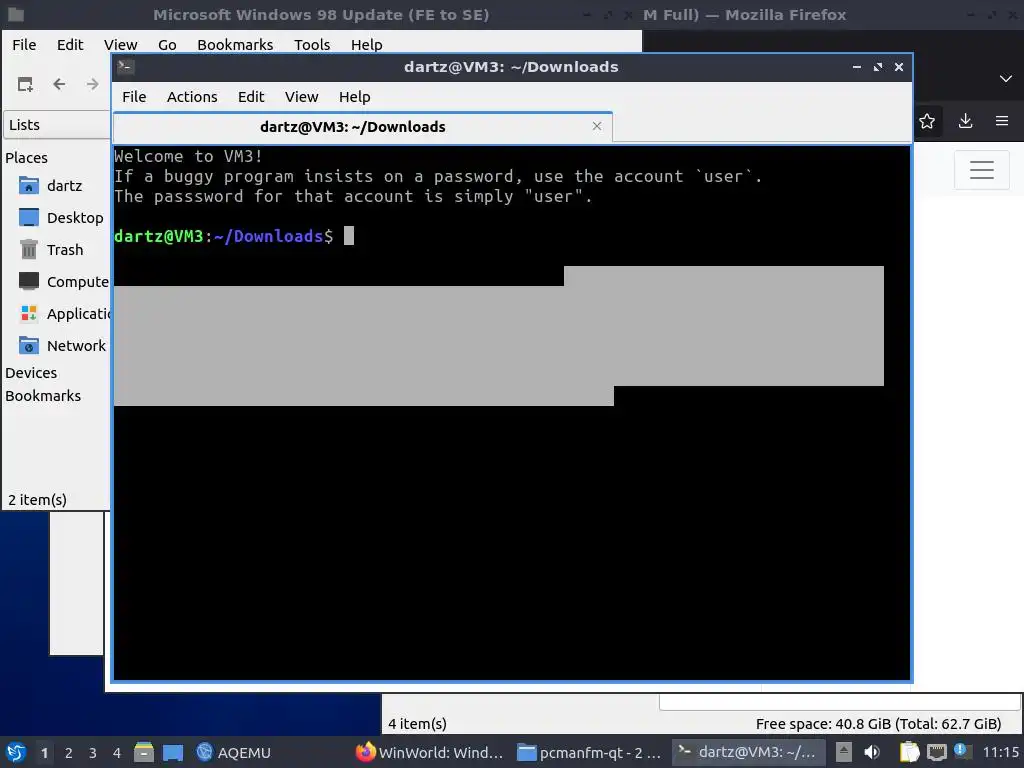Open the terminal Help menu
The height and width of the screenshot is (768, 1024).
355,97
